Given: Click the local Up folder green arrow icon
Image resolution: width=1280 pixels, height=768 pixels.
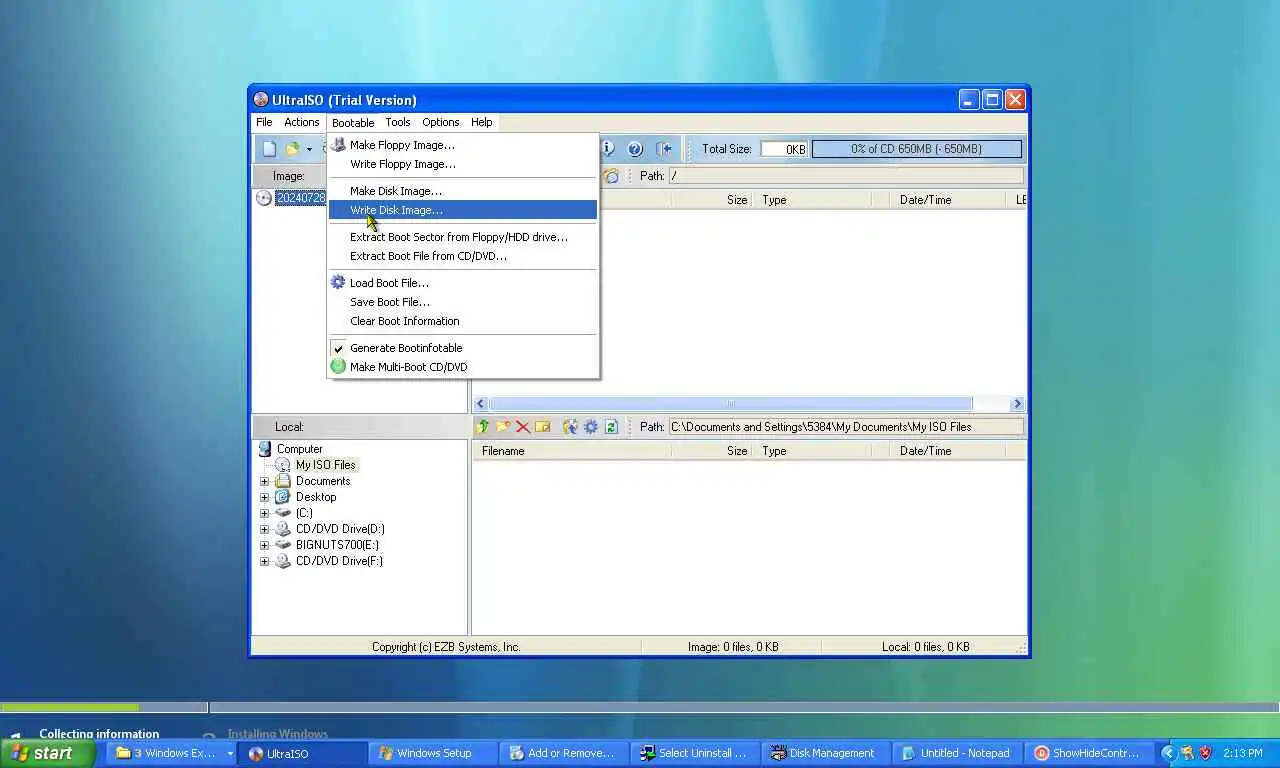Looking at the screenshot, I should point(483,427).
